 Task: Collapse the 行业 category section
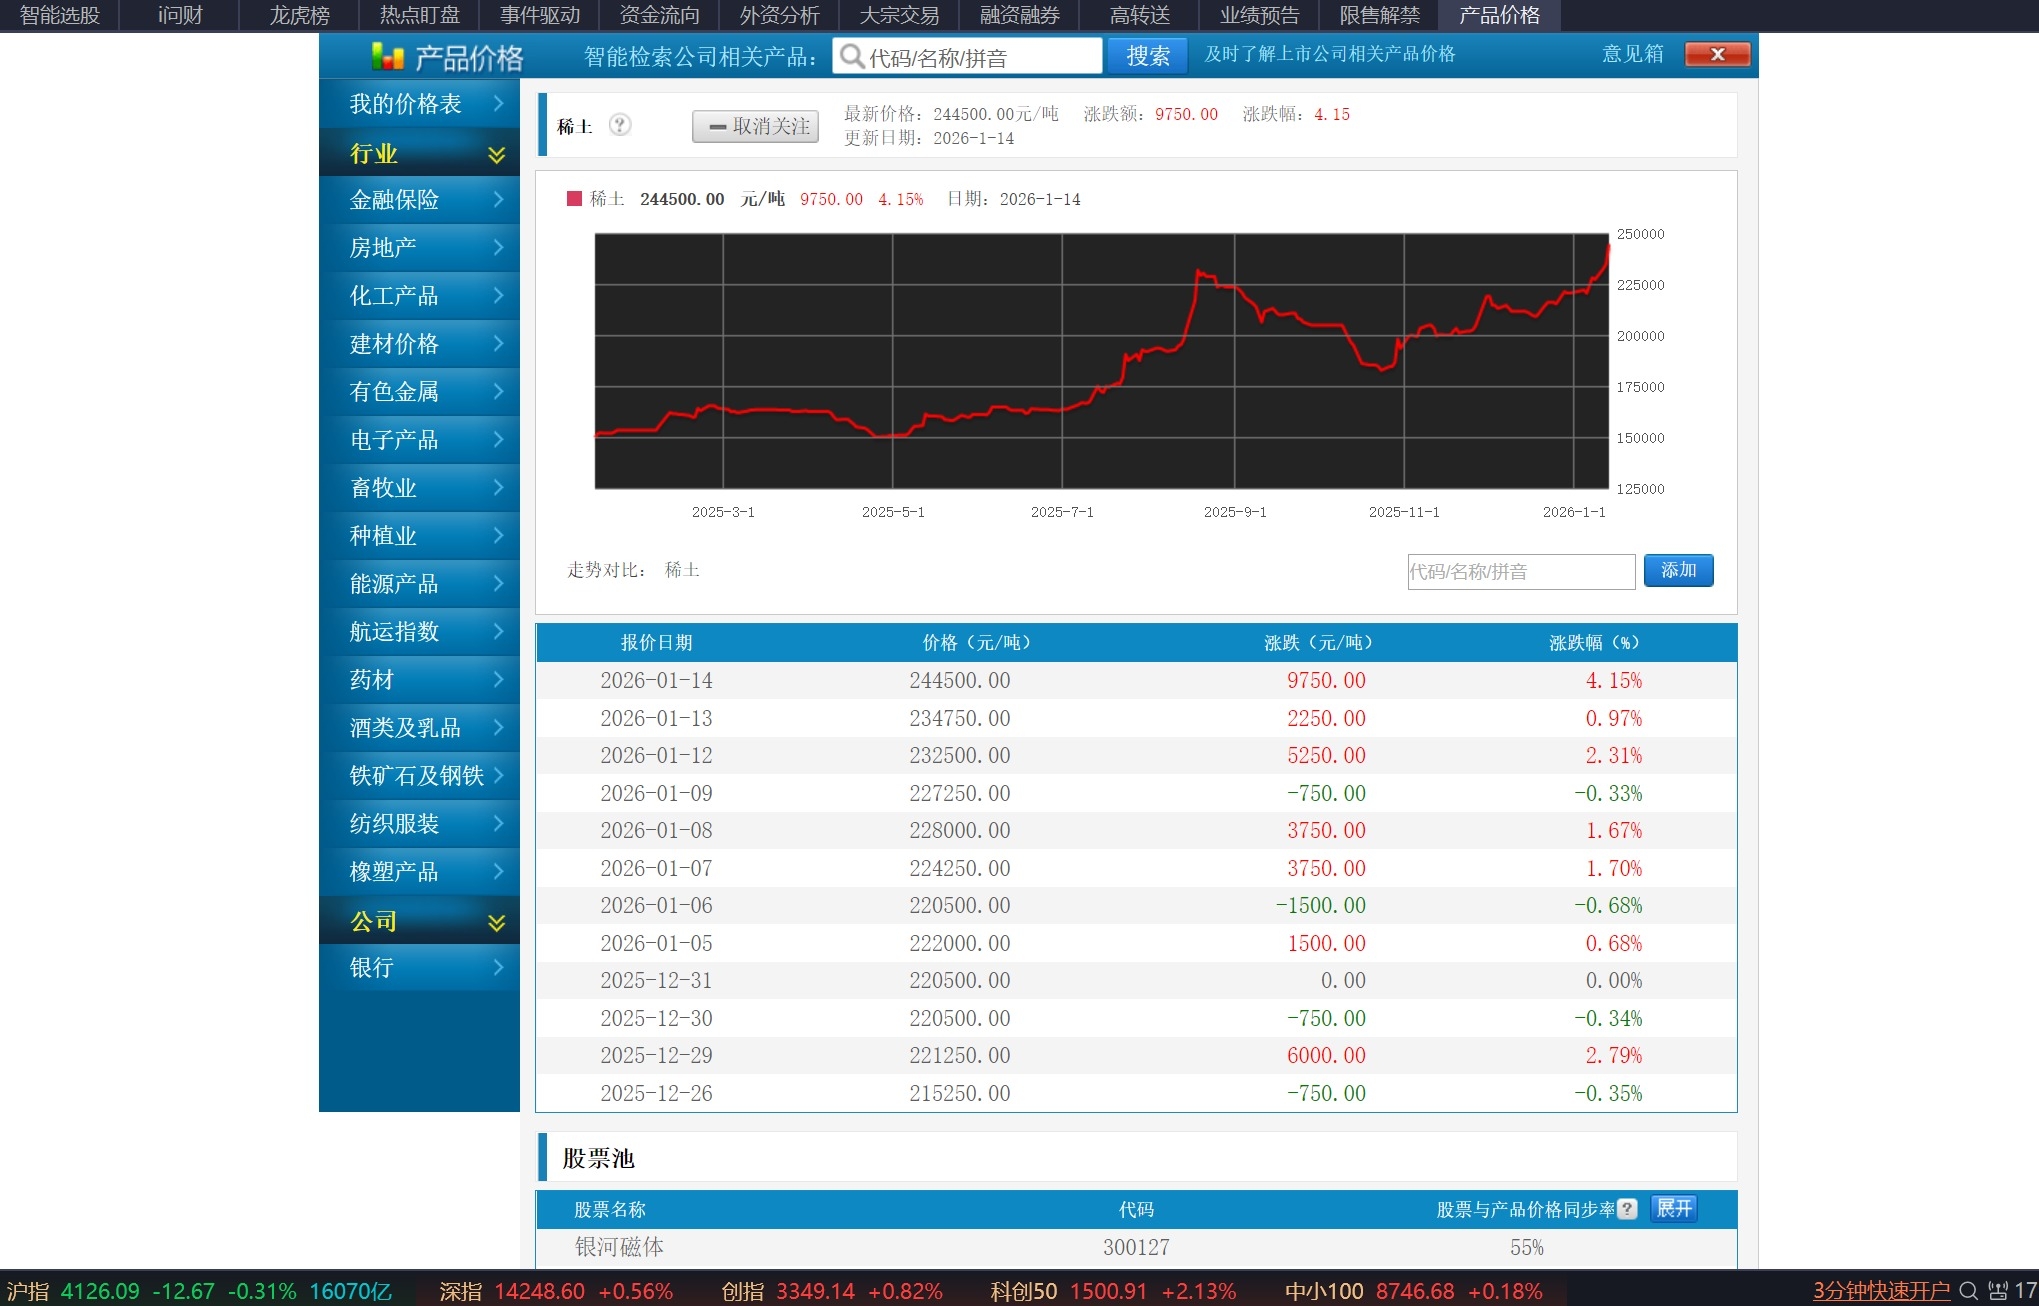click(496, 154)
